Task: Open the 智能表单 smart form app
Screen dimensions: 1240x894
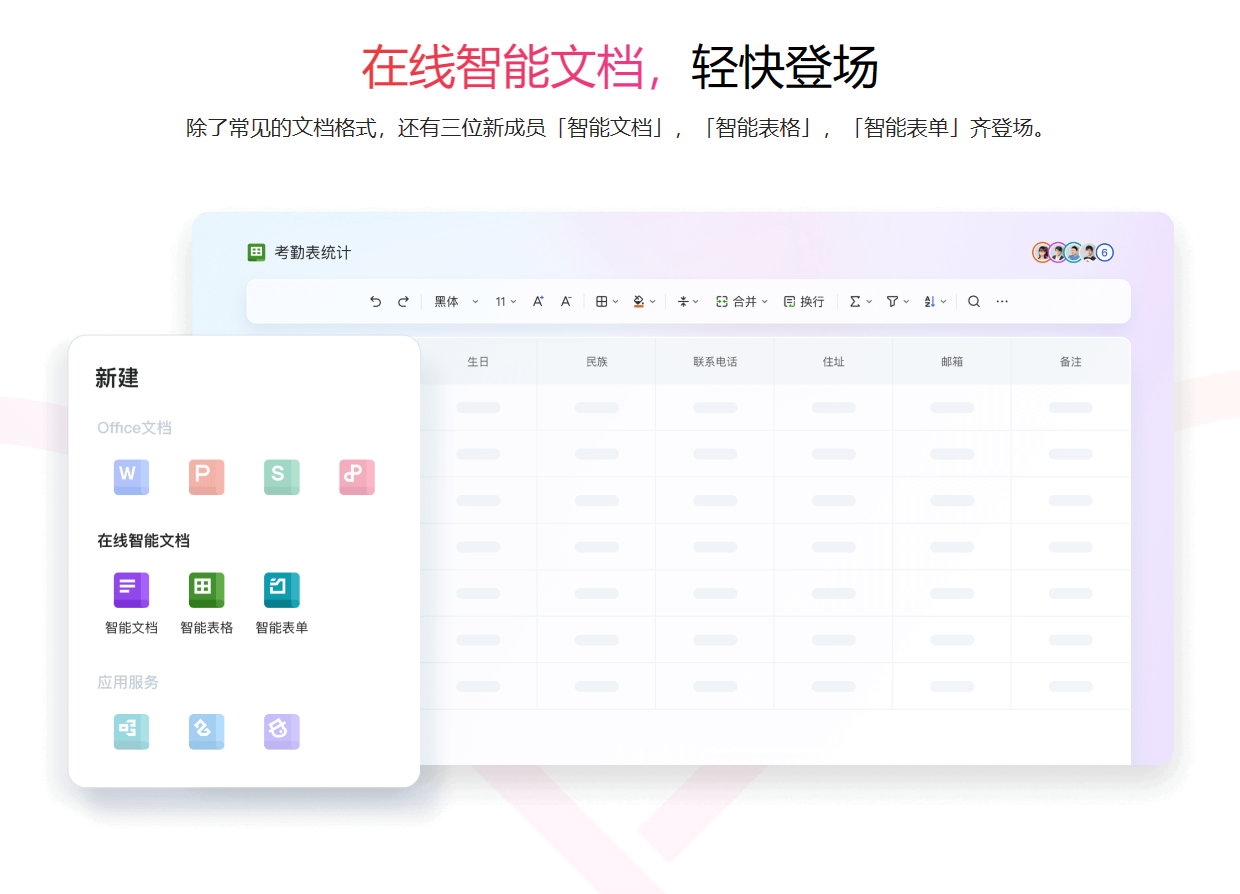Action: pos(281,590)
